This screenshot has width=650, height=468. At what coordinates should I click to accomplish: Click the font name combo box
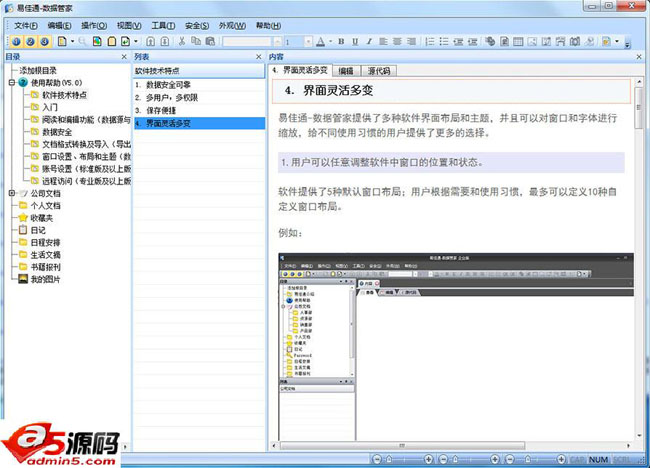[x=252, y=41]
